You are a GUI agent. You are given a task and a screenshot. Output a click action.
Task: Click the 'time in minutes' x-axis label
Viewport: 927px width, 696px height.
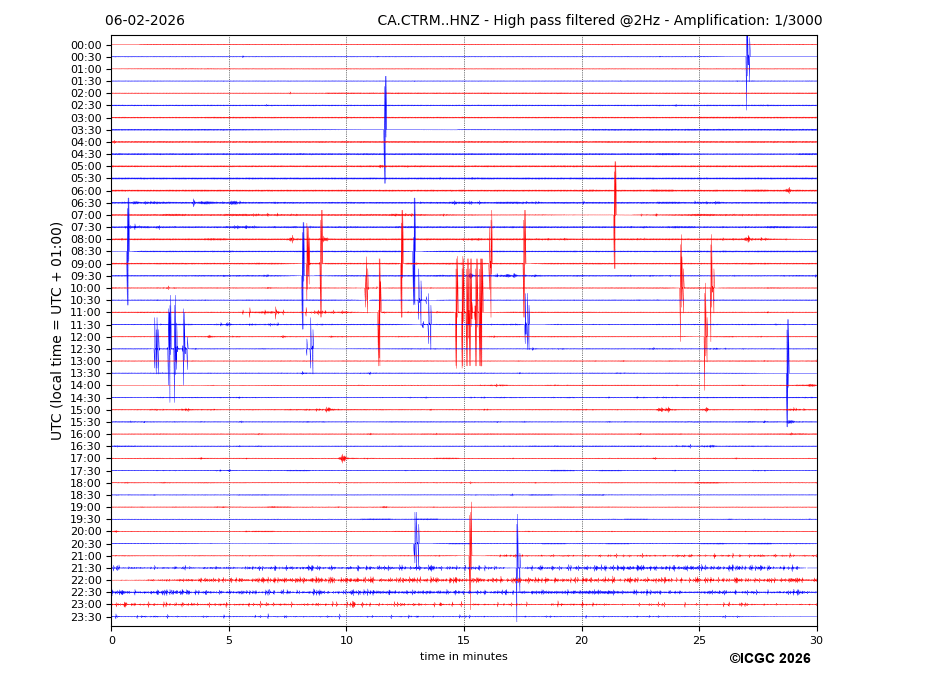point(463,657)
